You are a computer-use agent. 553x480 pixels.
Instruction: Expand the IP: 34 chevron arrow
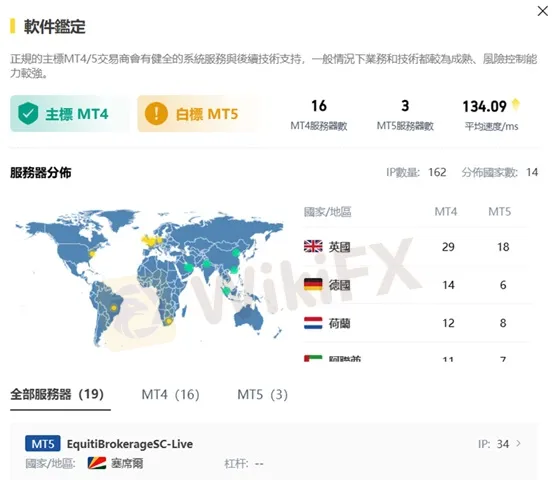point(518,443)
